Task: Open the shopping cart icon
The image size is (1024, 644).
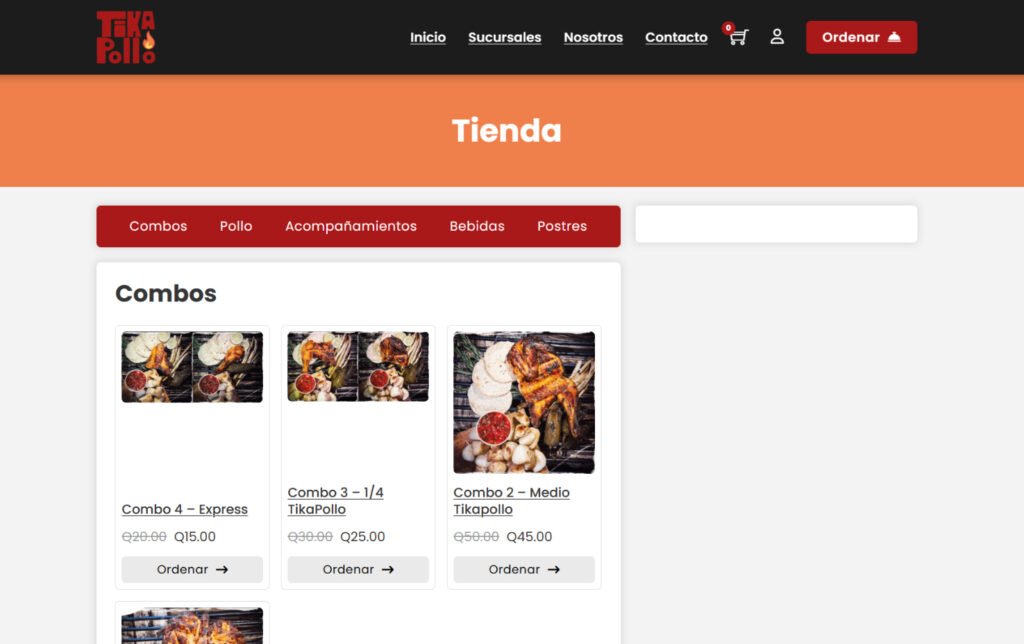Action: point(738,37)
